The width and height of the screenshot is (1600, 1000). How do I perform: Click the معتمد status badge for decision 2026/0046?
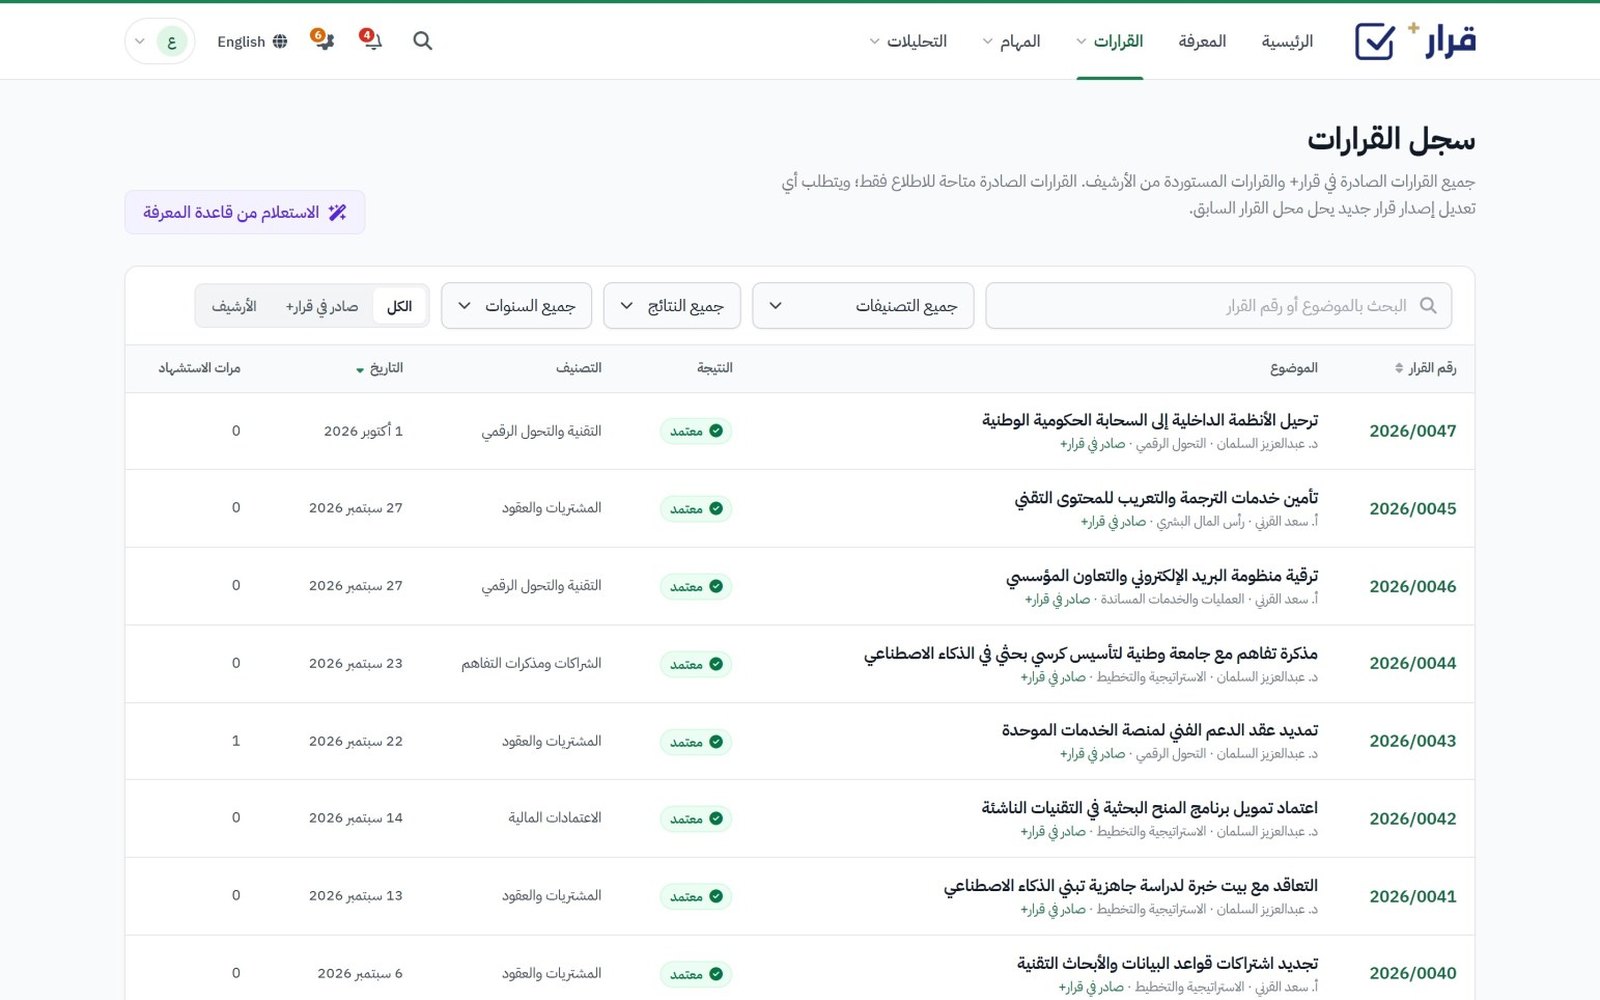point(695,586)
